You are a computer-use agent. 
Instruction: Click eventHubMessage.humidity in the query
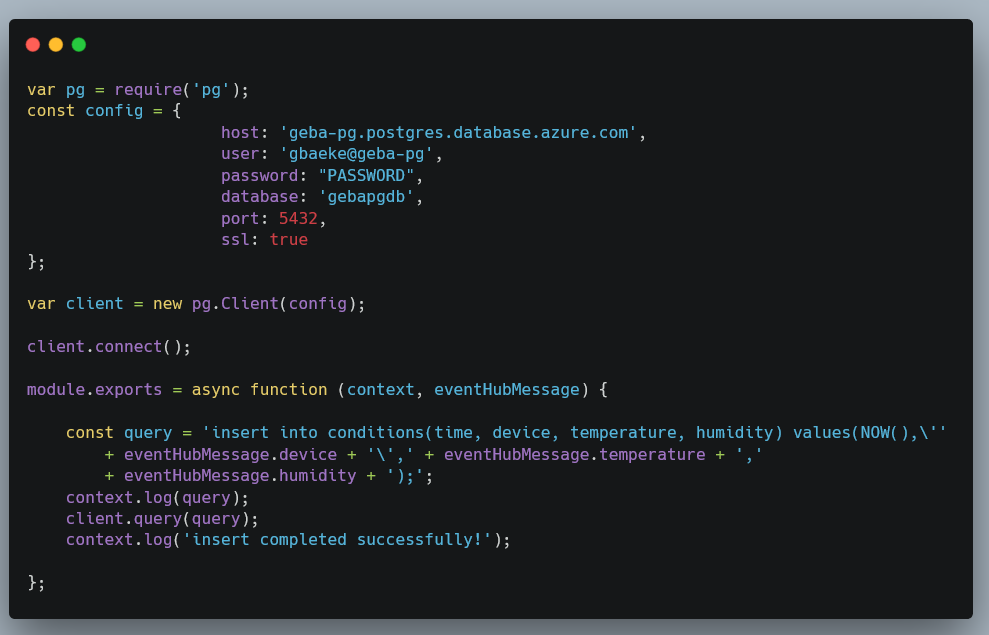(x=240, y=475)
